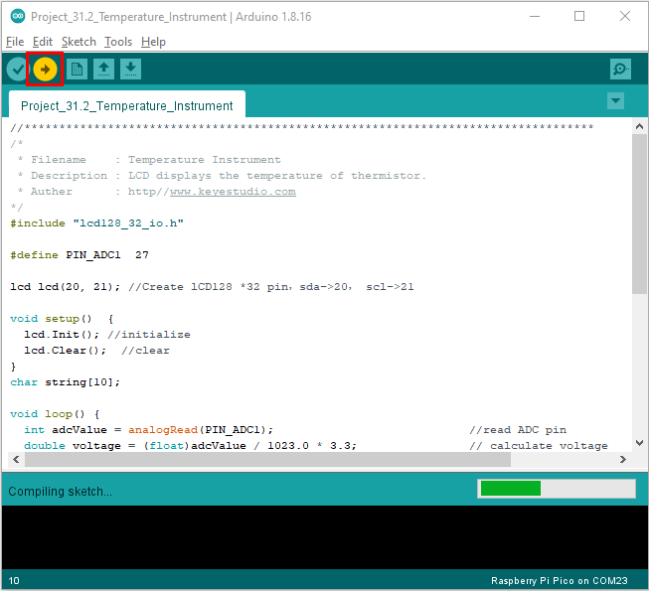Click the Verify checkmark button
The width and height of the screenshot is (650, 592).
pyautogui.click(x=17, y=69)
